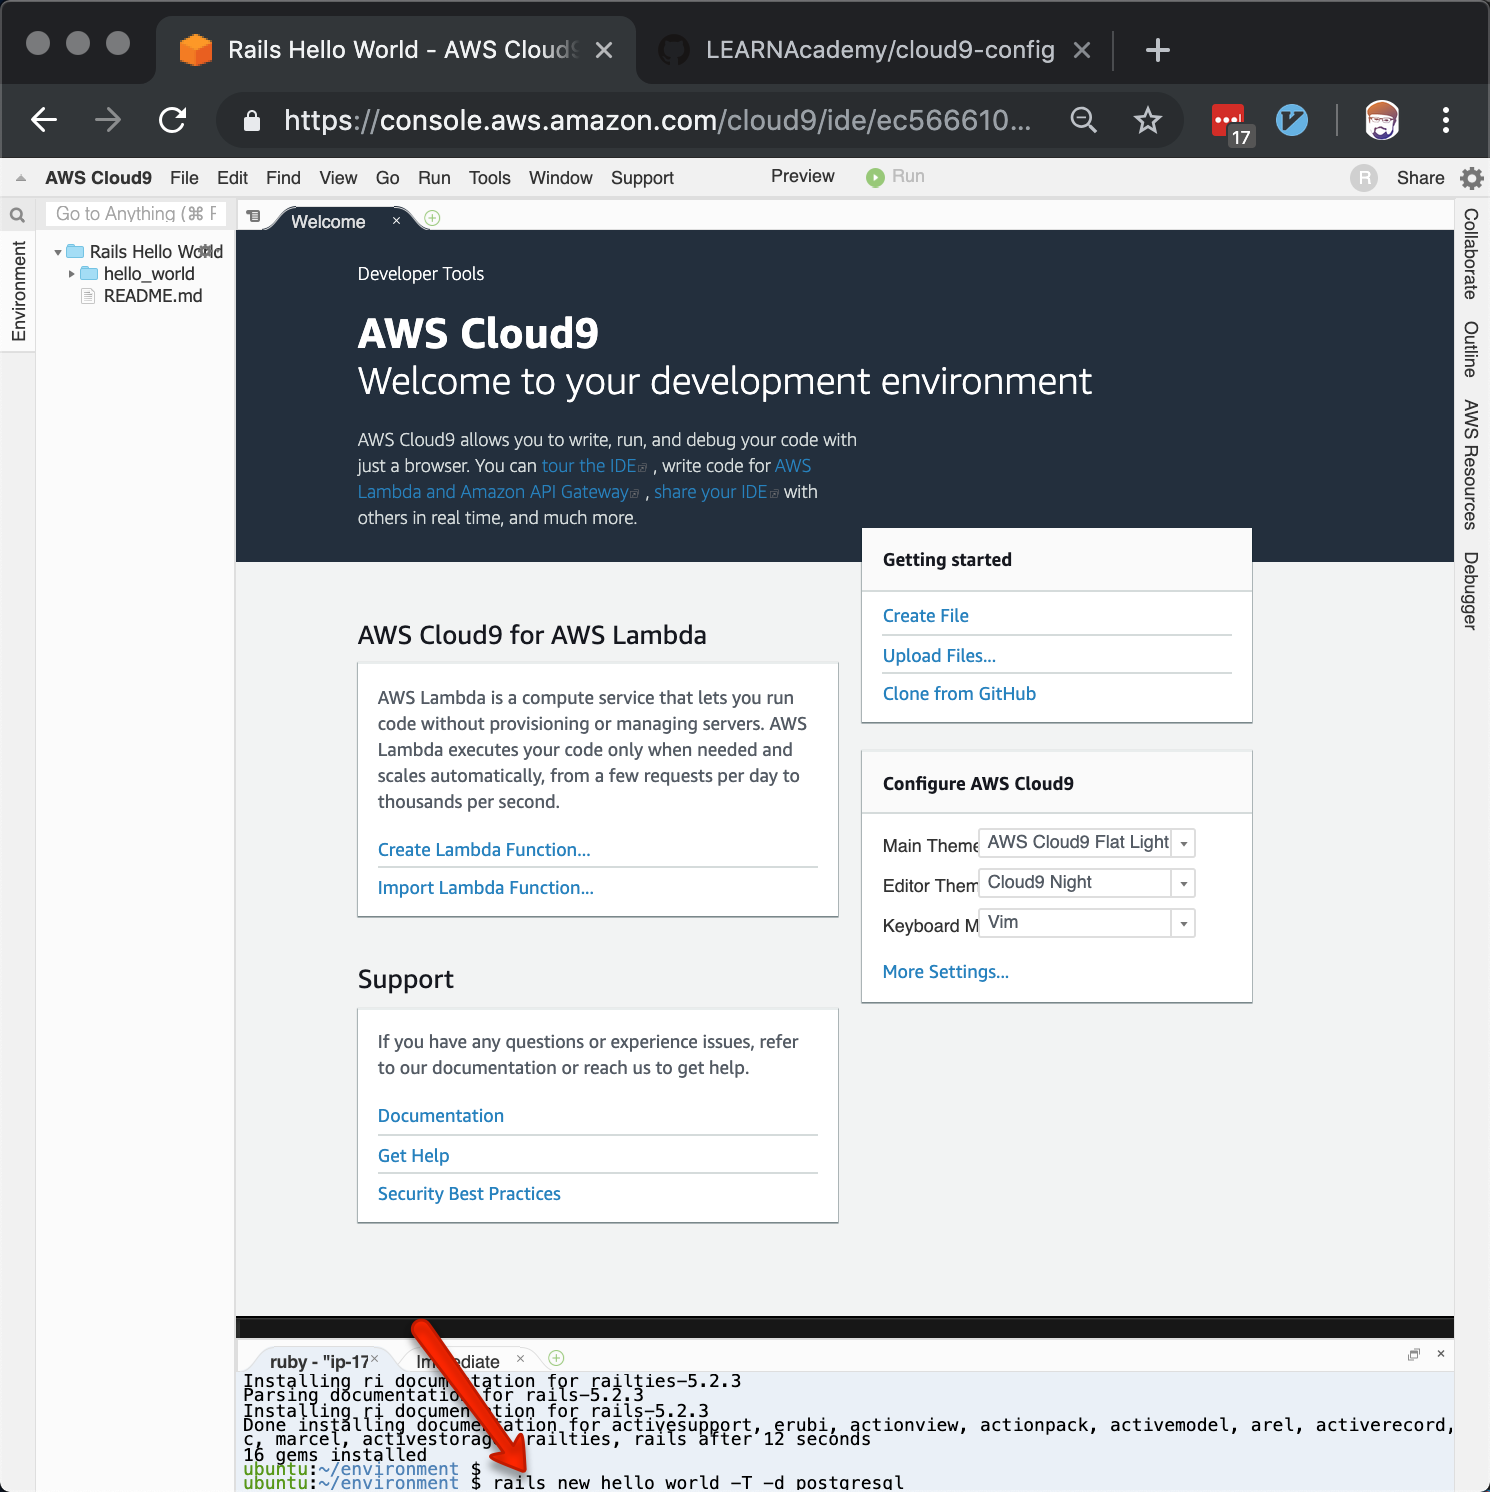Screen dimensions: 1490x1492
Task: Focus the Go to Anything search field
Action: click(136, 214)
